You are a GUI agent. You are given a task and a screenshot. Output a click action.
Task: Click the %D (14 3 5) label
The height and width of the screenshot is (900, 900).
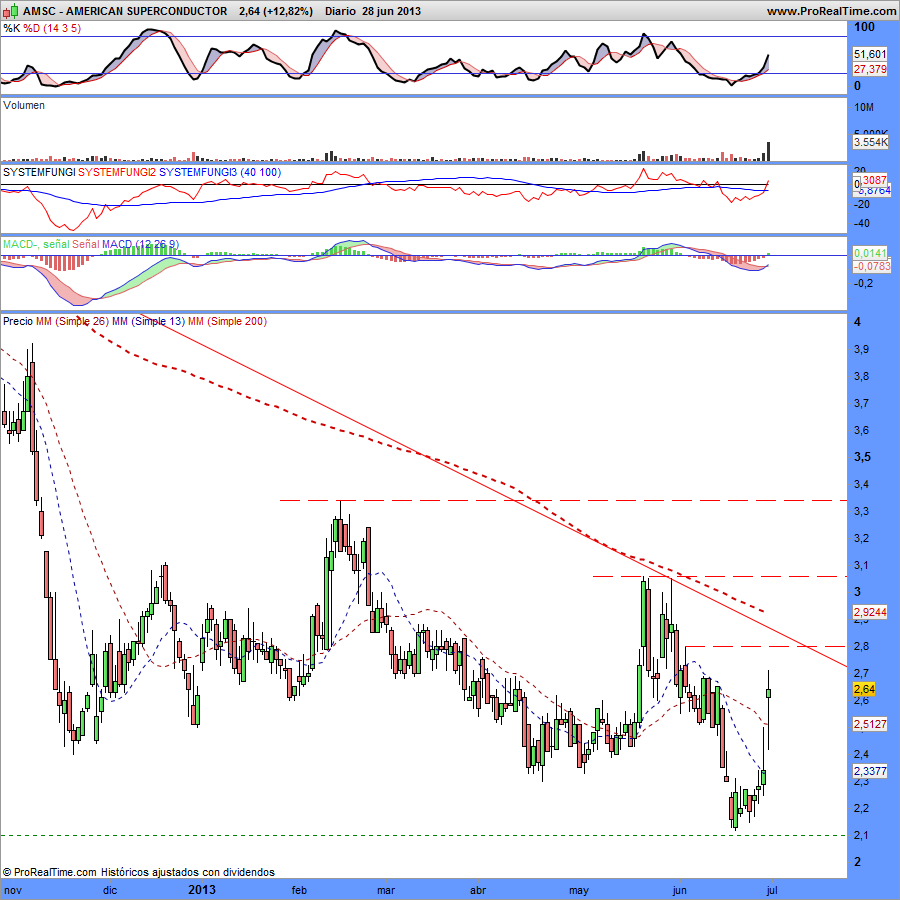click(52, 28)
